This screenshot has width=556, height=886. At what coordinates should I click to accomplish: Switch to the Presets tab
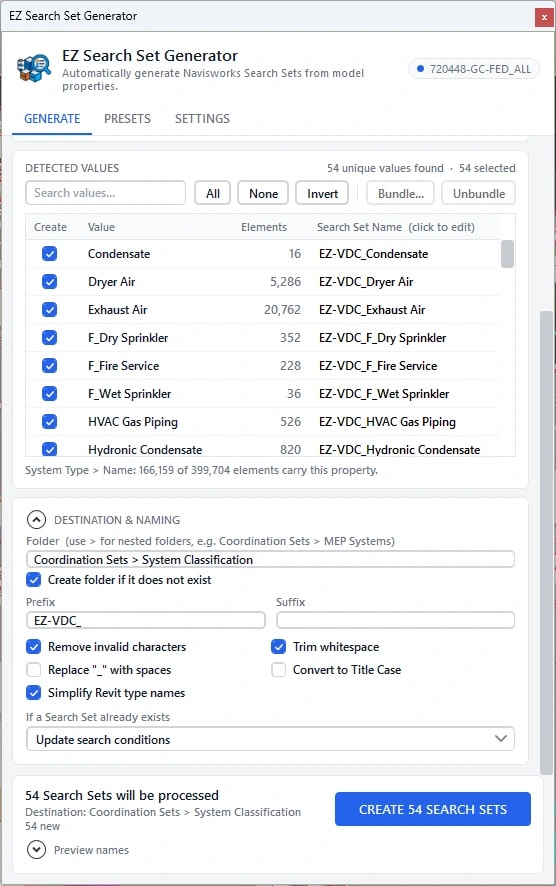pyautogui.click(x=127, y=119)
